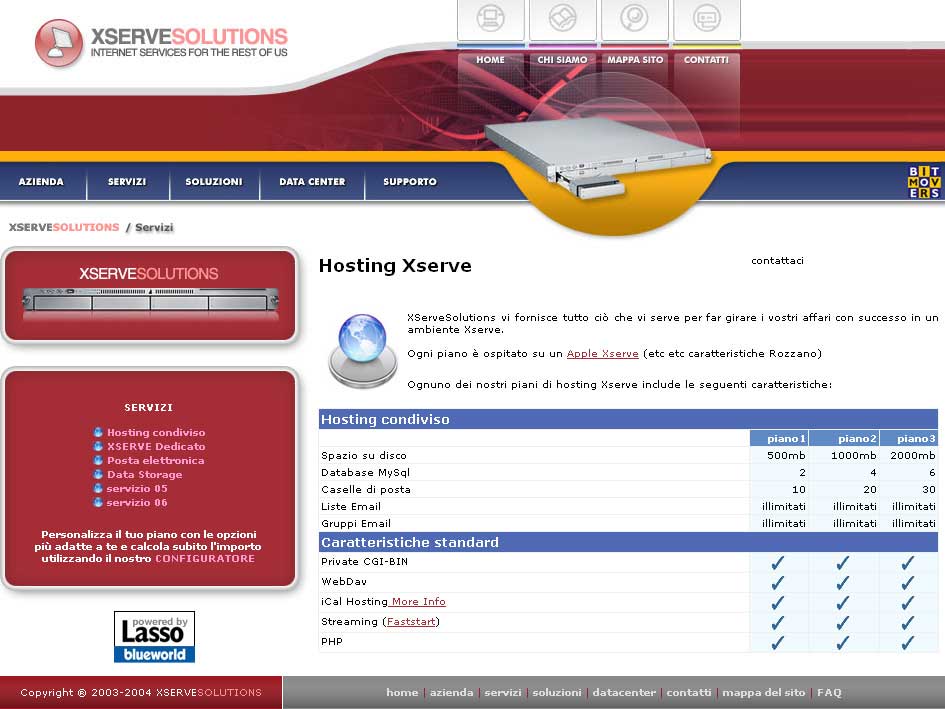Viewport: 945px width, 709px height.
Task: Click the footer servizi link
Action: [503, 693]
